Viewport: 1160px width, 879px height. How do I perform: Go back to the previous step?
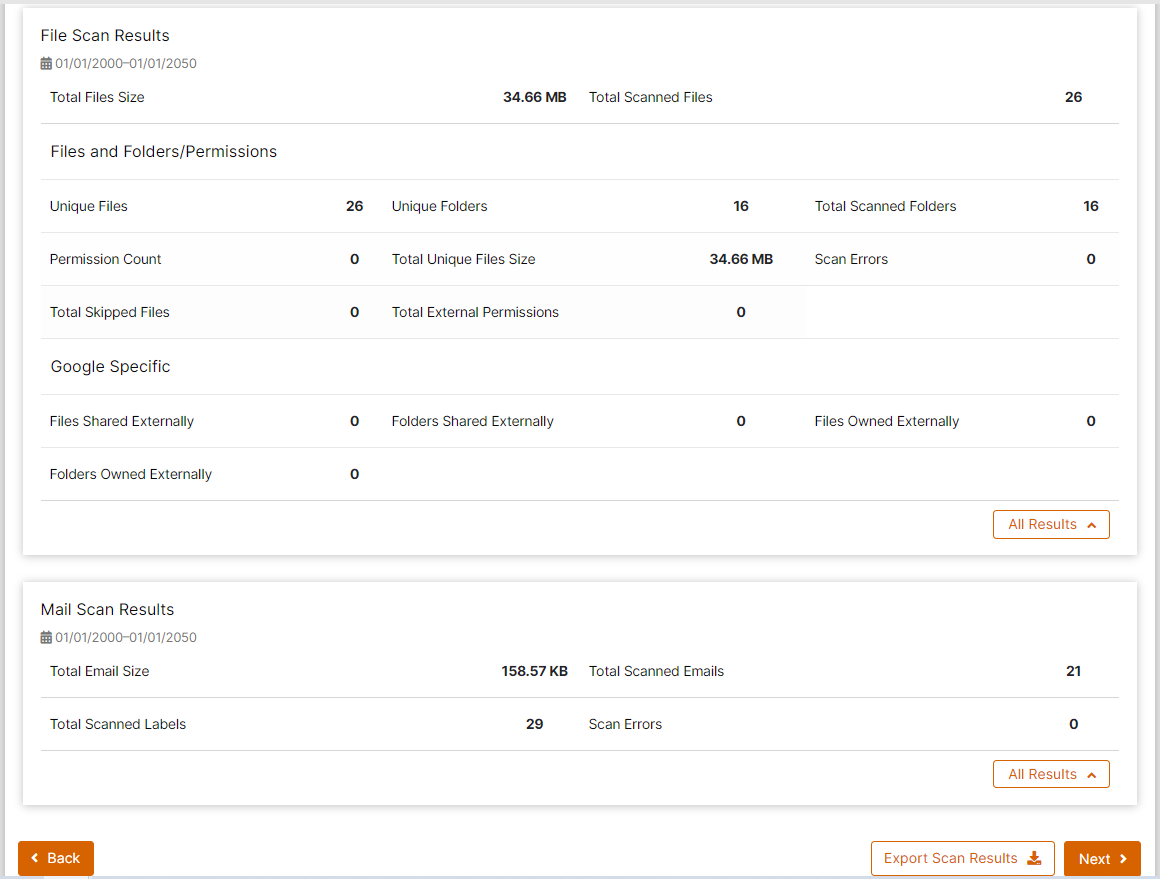(x=56, y=858)
